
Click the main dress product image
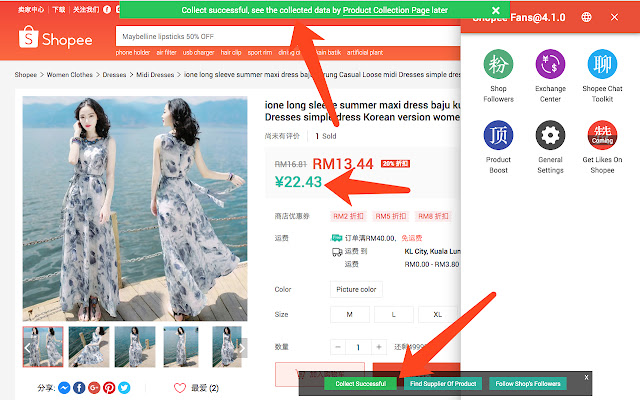(x=135, y=209)
